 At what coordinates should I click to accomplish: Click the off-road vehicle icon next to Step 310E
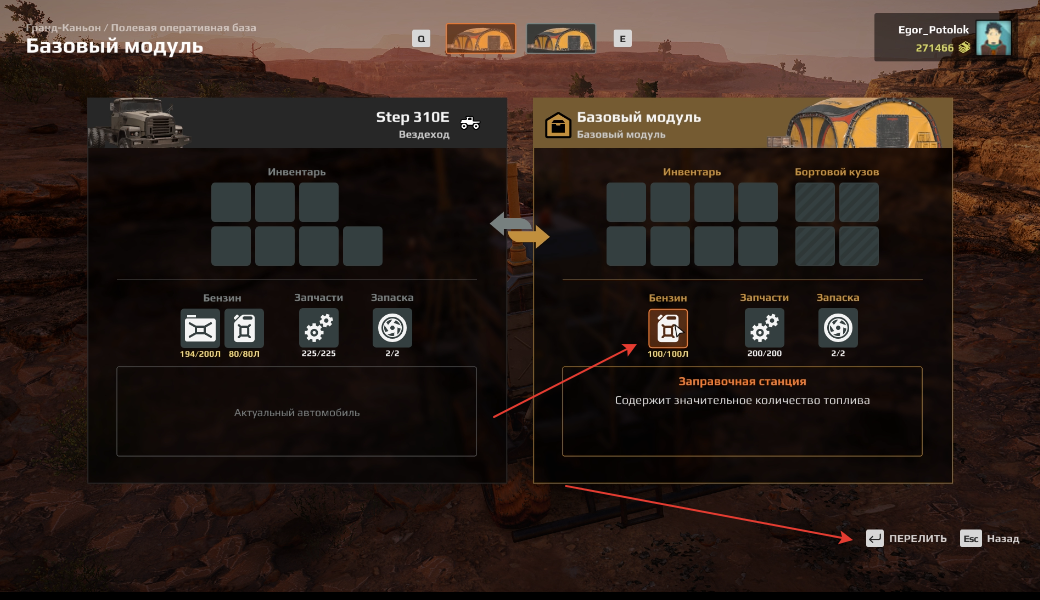[470, 123]
